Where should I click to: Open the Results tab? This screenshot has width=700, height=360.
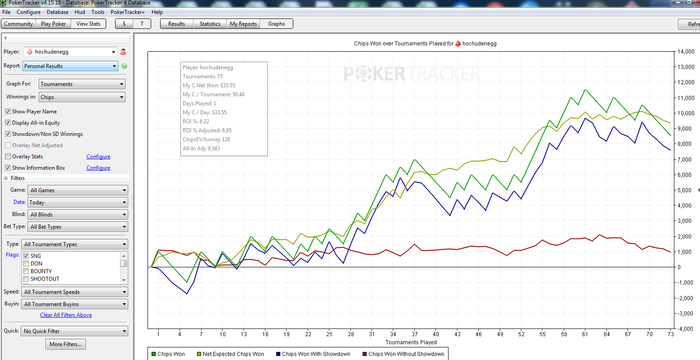pyautogui.click(x=176, y=24)
